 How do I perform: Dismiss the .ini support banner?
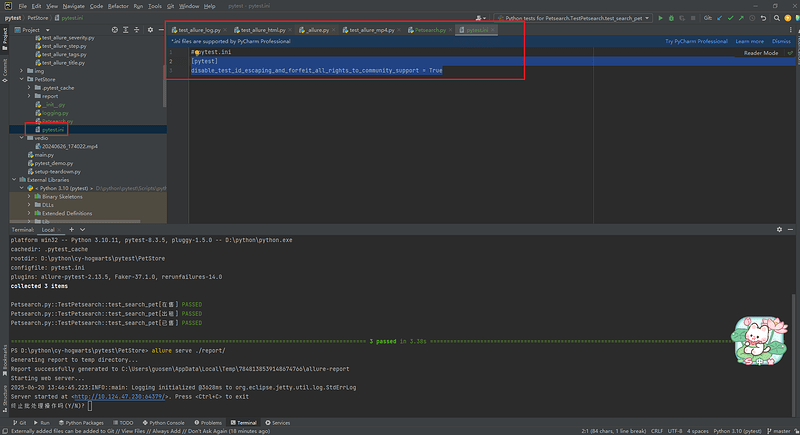click(x=781, y=41)
